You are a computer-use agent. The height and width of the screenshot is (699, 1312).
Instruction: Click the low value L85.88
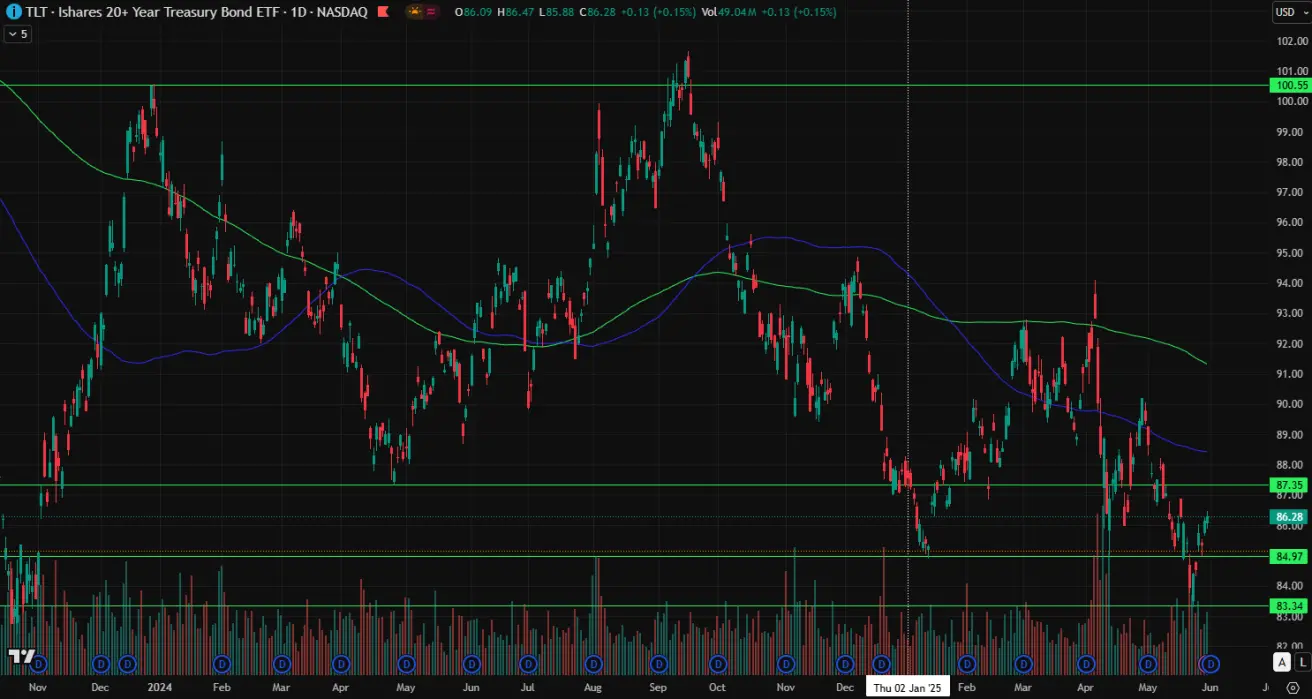pyautogui.click(x=555, y=12)
